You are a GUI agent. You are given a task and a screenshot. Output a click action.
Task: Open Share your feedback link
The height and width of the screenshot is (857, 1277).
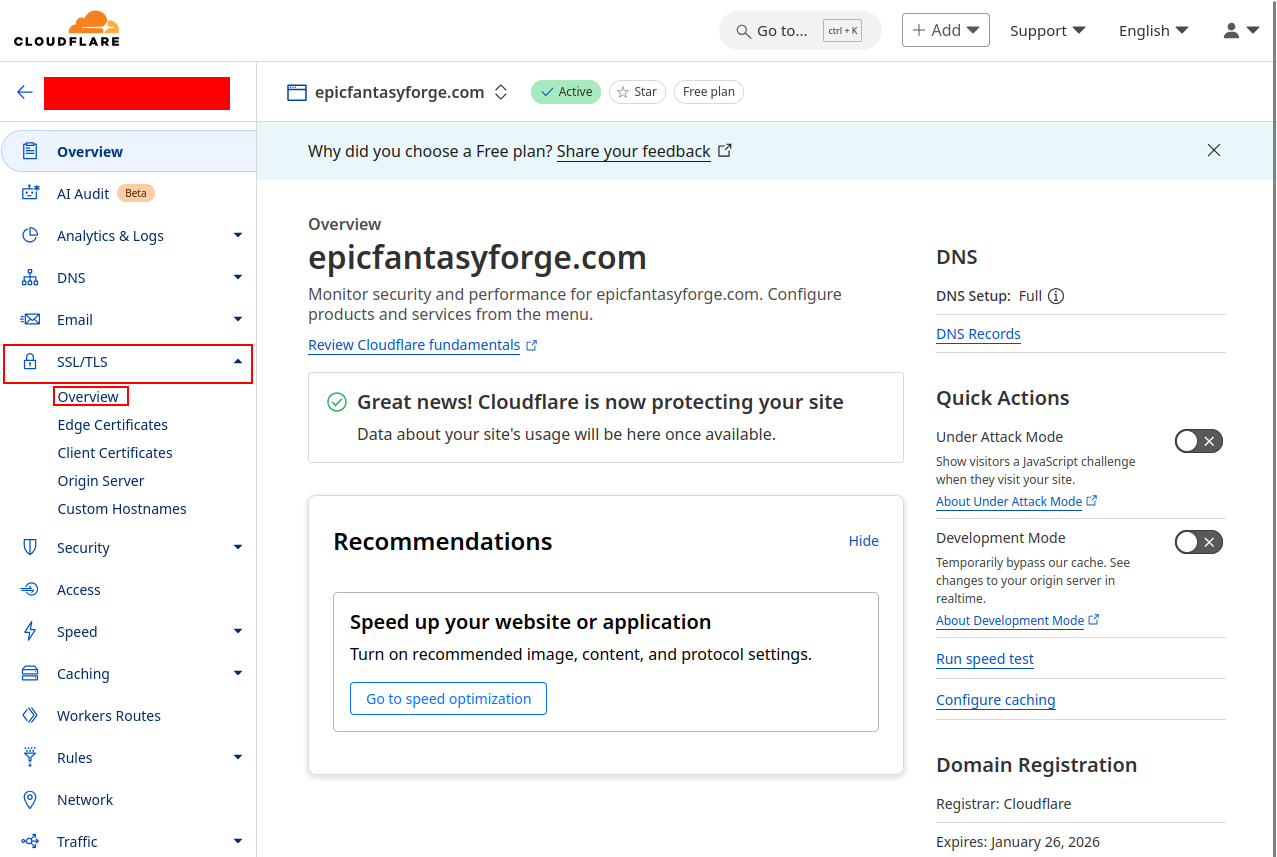point(634,151)
